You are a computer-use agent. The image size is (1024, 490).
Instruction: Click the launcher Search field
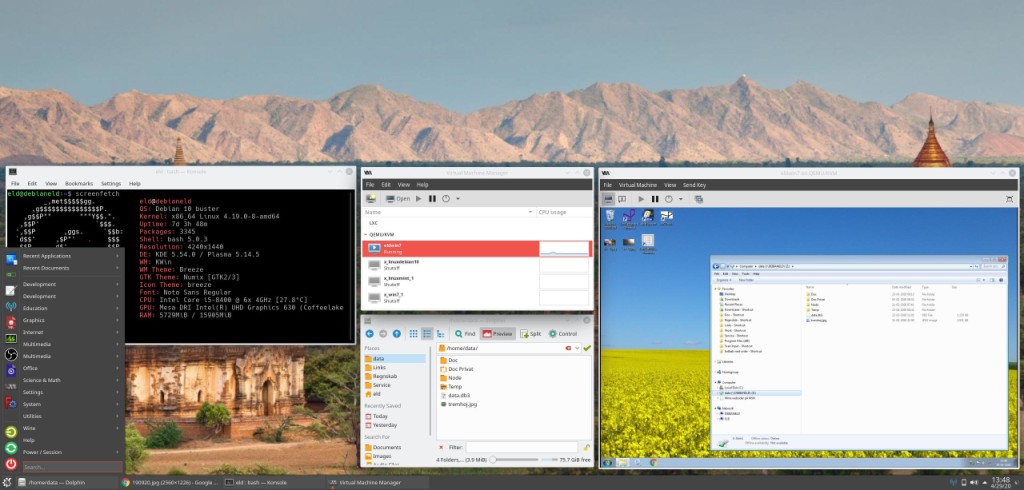click(72, 467)
